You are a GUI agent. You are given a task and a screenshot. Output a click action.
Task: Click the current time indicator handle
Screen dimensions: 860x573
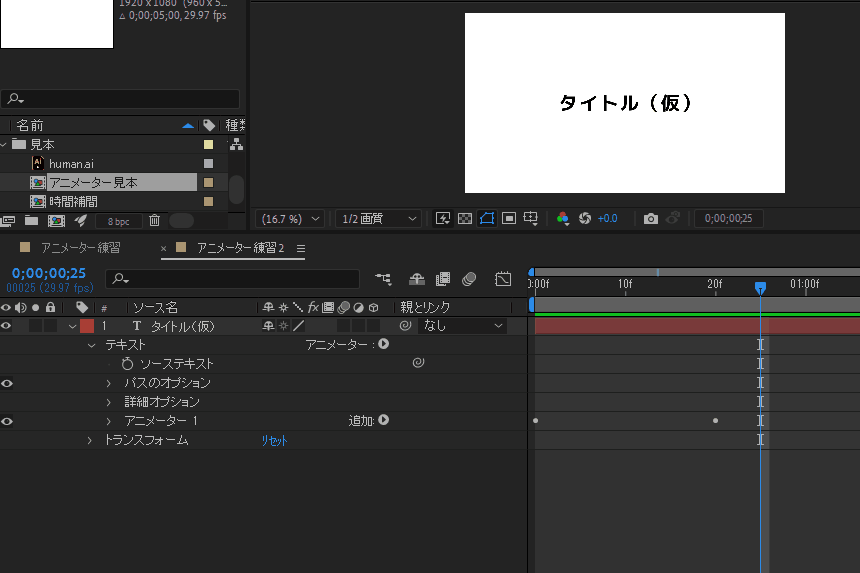tap(760, 287)
